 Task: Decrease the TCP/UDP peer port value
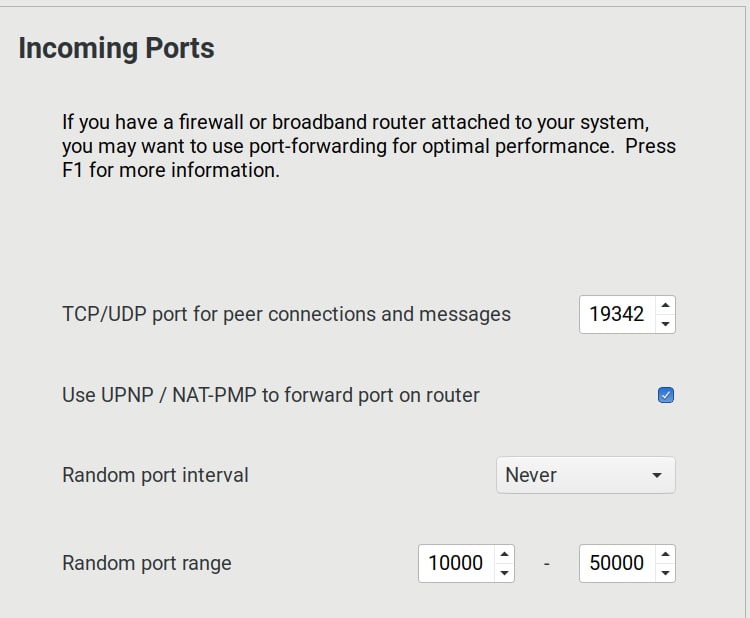pyautogui.click(x=666, y=324)
